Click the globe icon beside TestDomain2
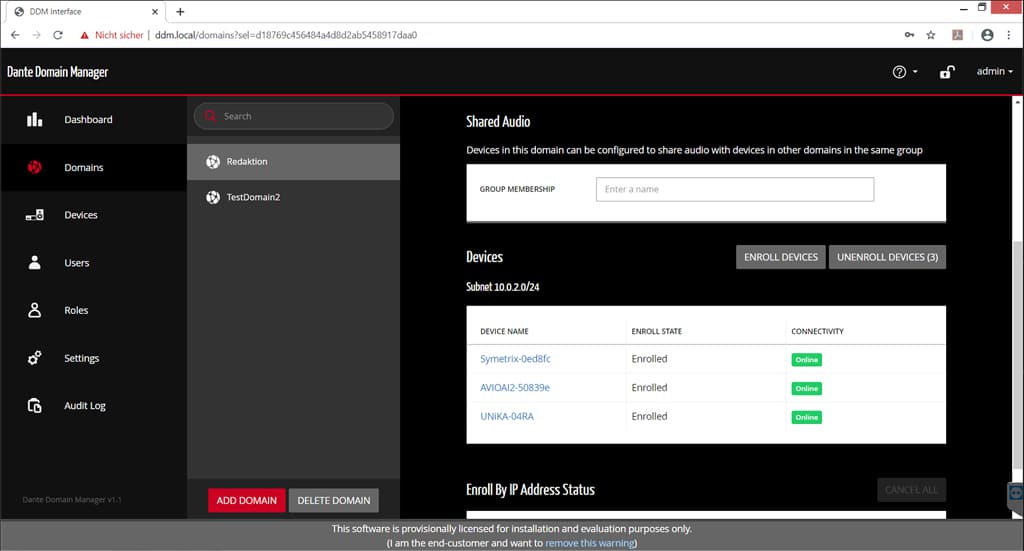This screenshot has width=1024, height=551. click(213, 197)
